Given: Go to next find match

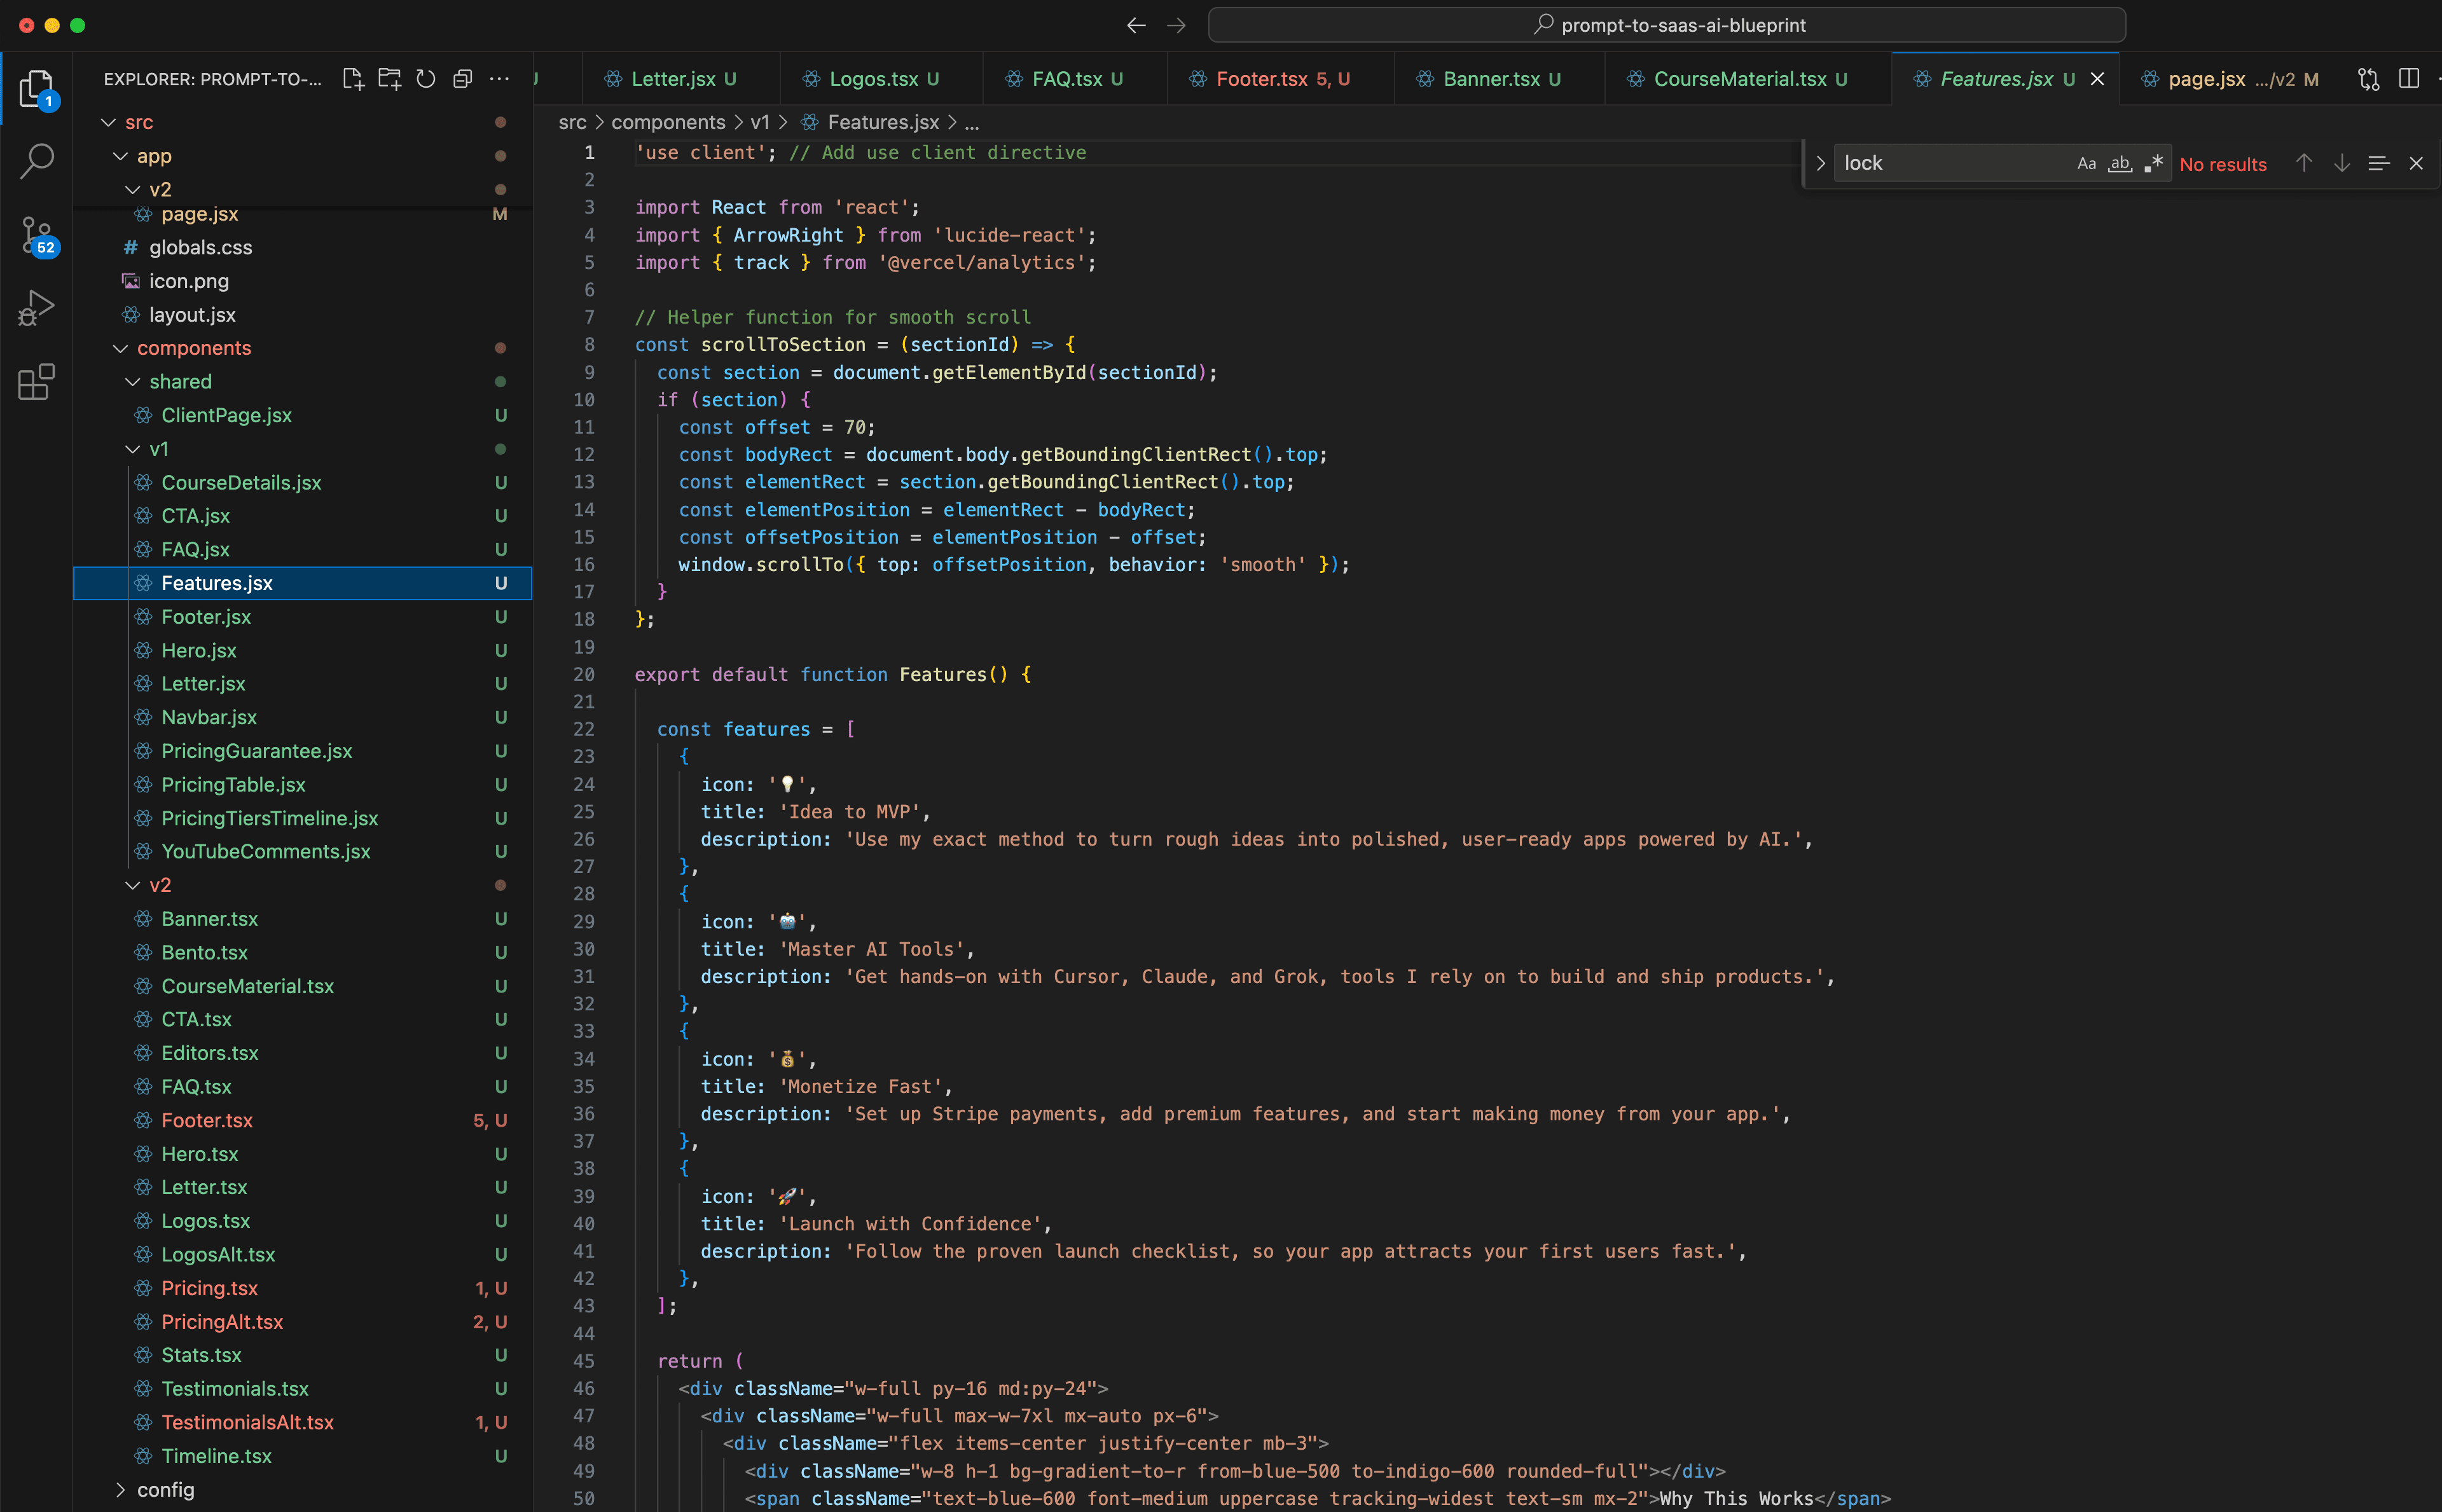Looking at the screenshot, I should [2341, 163].
